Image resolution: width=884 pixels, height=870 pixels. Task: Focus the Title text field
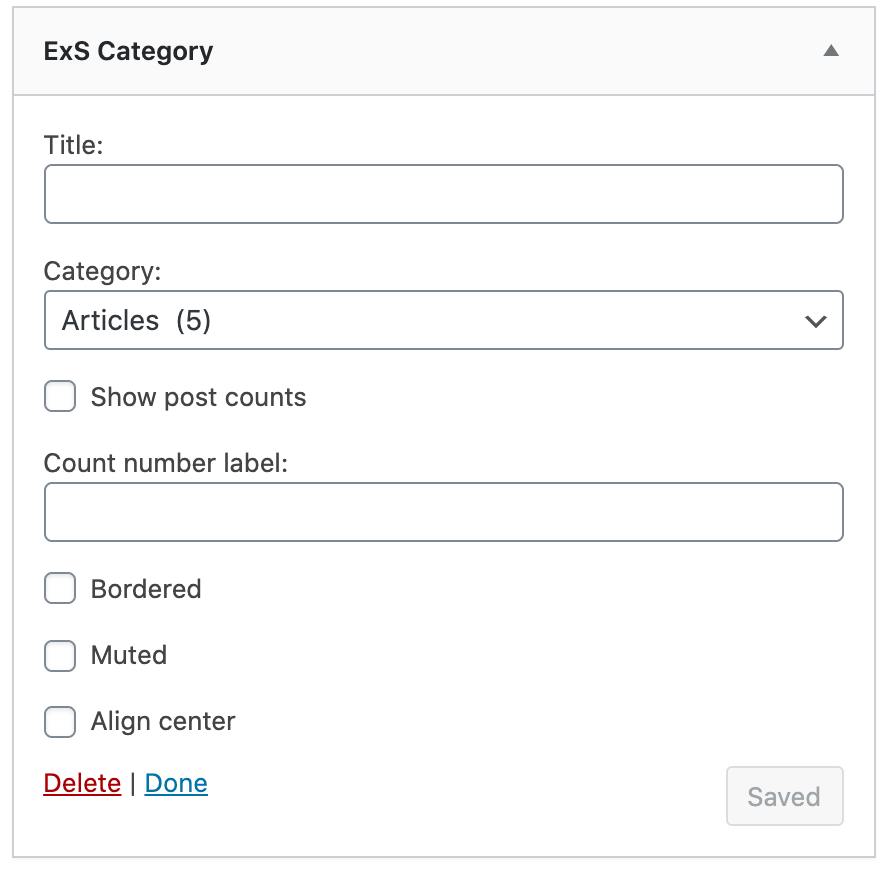pyautogui.click(x=443, y=194)
